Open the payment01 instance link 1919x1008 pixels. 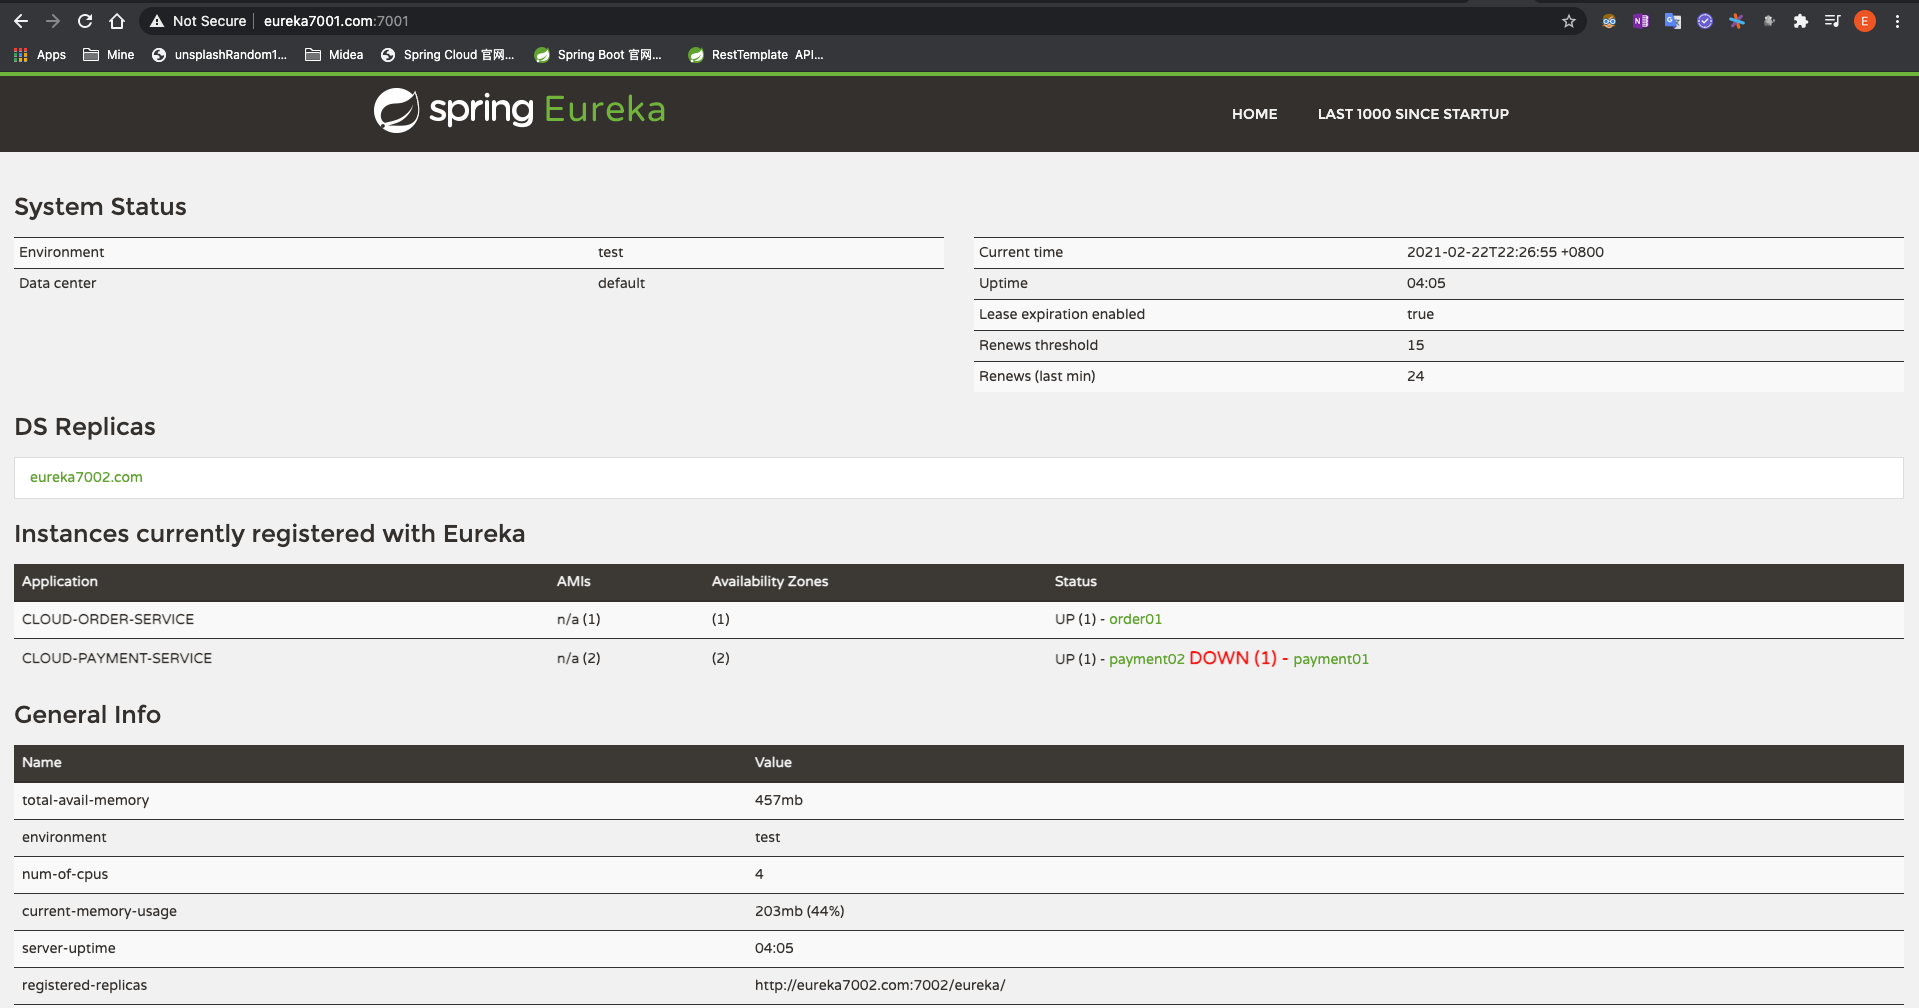(x=1330, y=659)
